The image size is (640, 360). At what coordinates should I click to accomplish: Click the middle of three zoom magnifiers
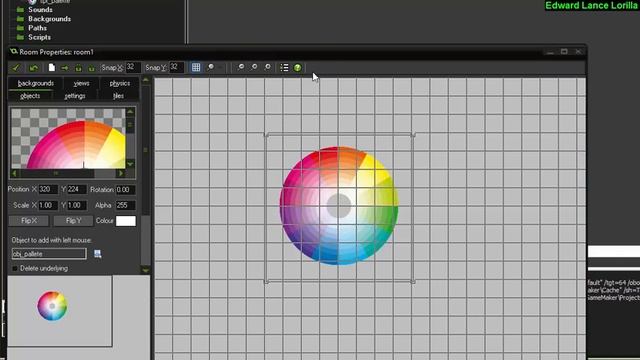(254, 67)
